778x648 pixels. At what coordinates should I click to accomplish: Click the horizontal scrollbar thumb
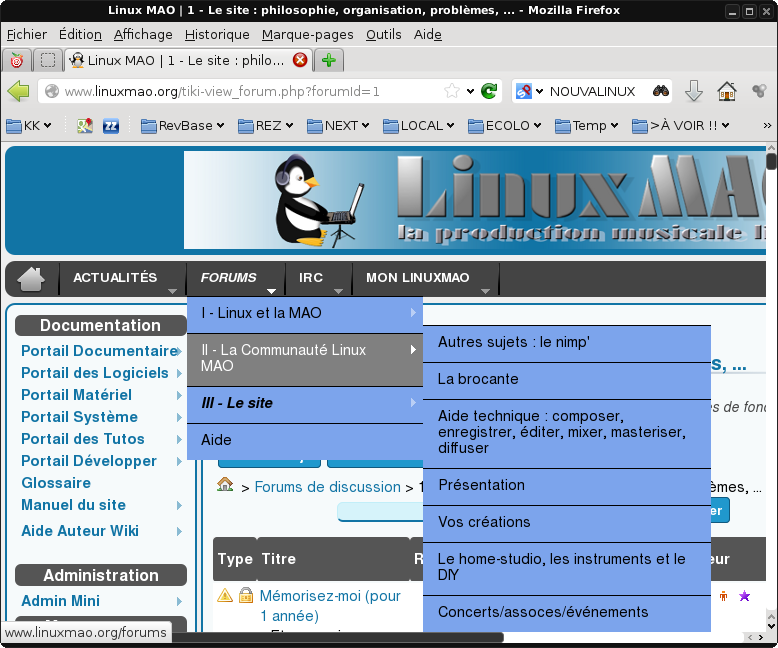(337, 637)
